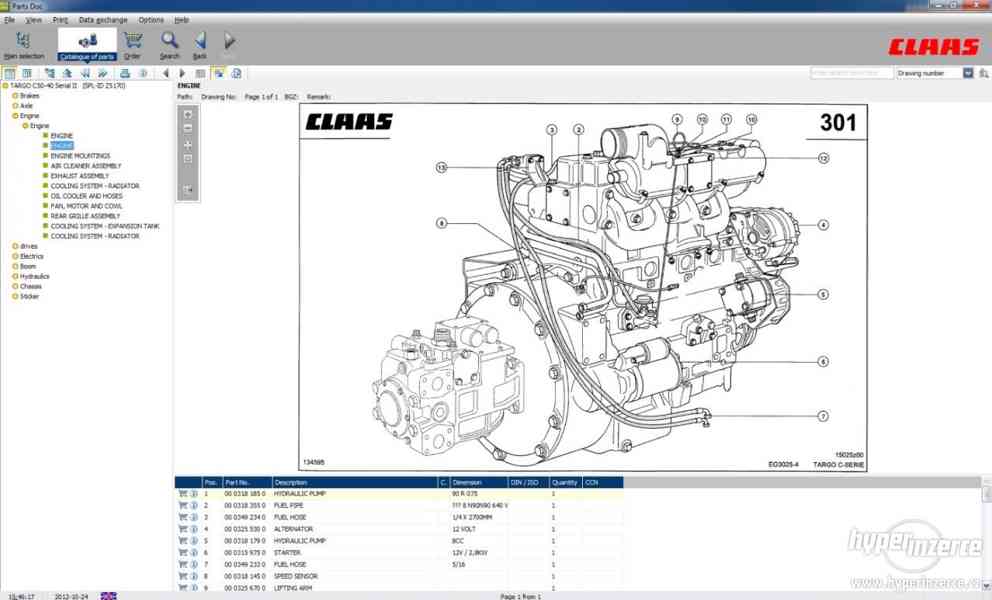The height and width of the screenshot is (600, 992).
Task: Open the Print menu
Action: coord(60,20)
